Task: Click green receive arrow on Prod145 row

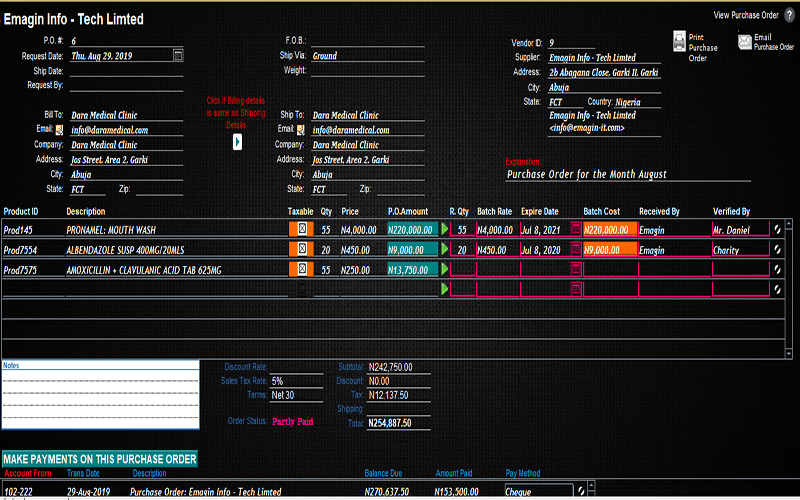Action: [445, 229]
